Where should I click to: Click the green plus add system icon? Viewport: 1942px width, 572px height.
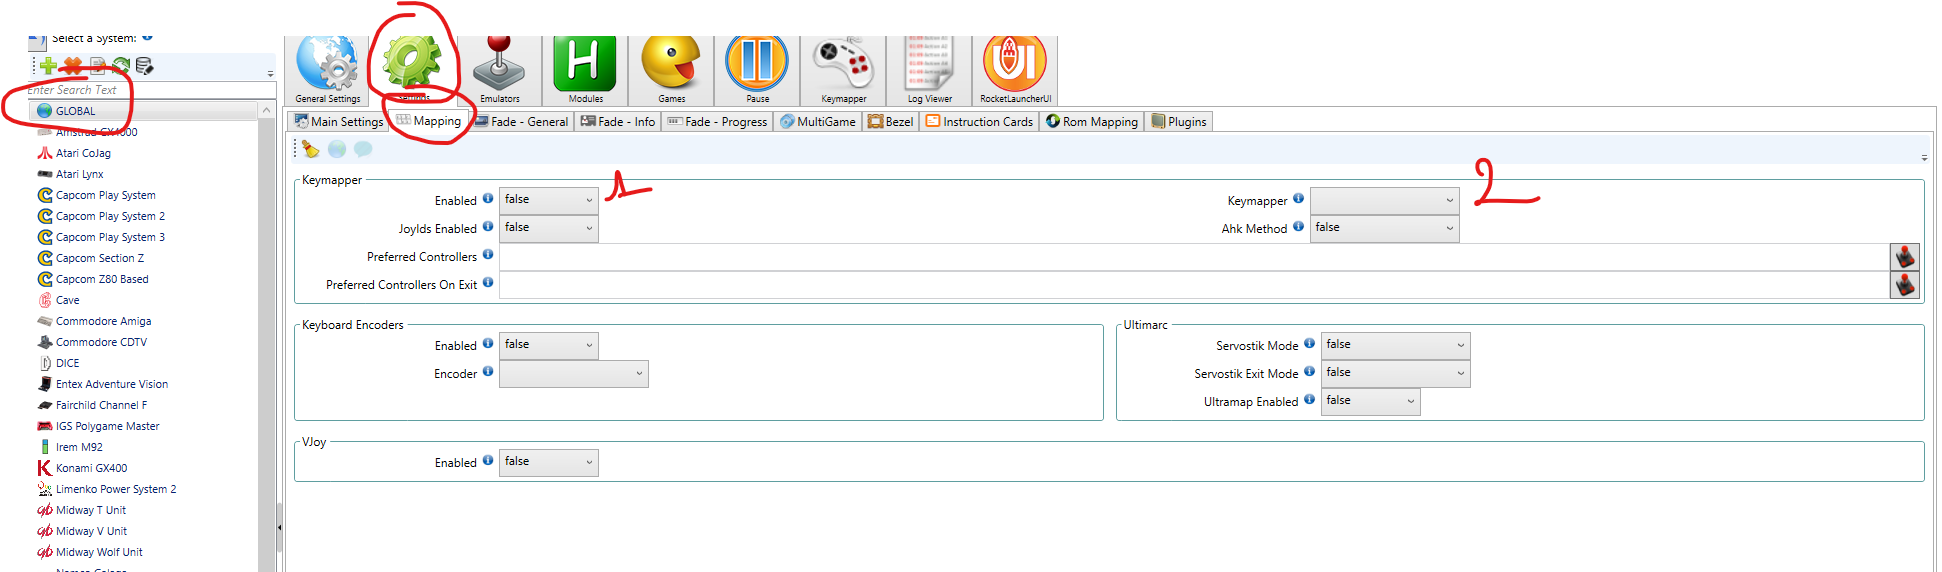pyautogui.click(x=48, y=66)
